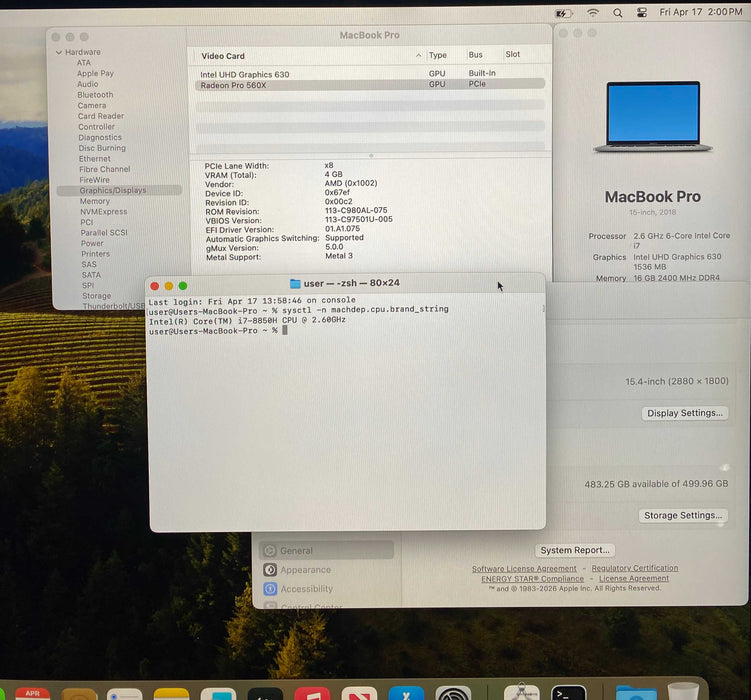751x700 pixels.
Task: Click the battery status icon in menu bar
Action: (x=563, y=13)
